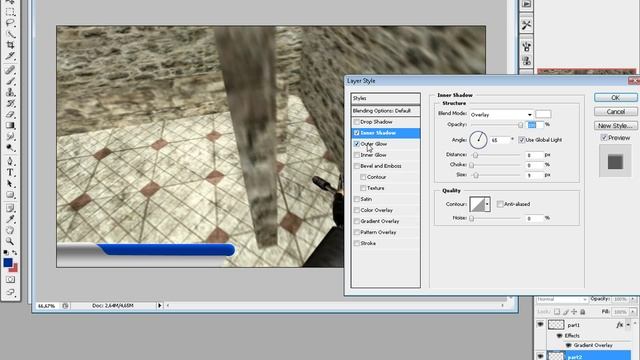This screenshot has width=640, height=360.
Task: Collapse part1 layer effects arrow
Action: point(628,325)
